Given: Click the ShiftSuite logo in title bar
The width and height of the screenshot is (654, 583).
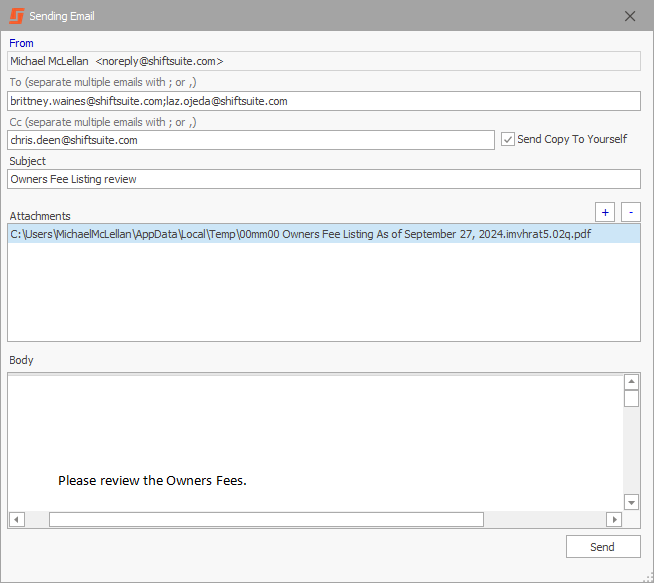Looking at the screenshot, I should 17,16.
